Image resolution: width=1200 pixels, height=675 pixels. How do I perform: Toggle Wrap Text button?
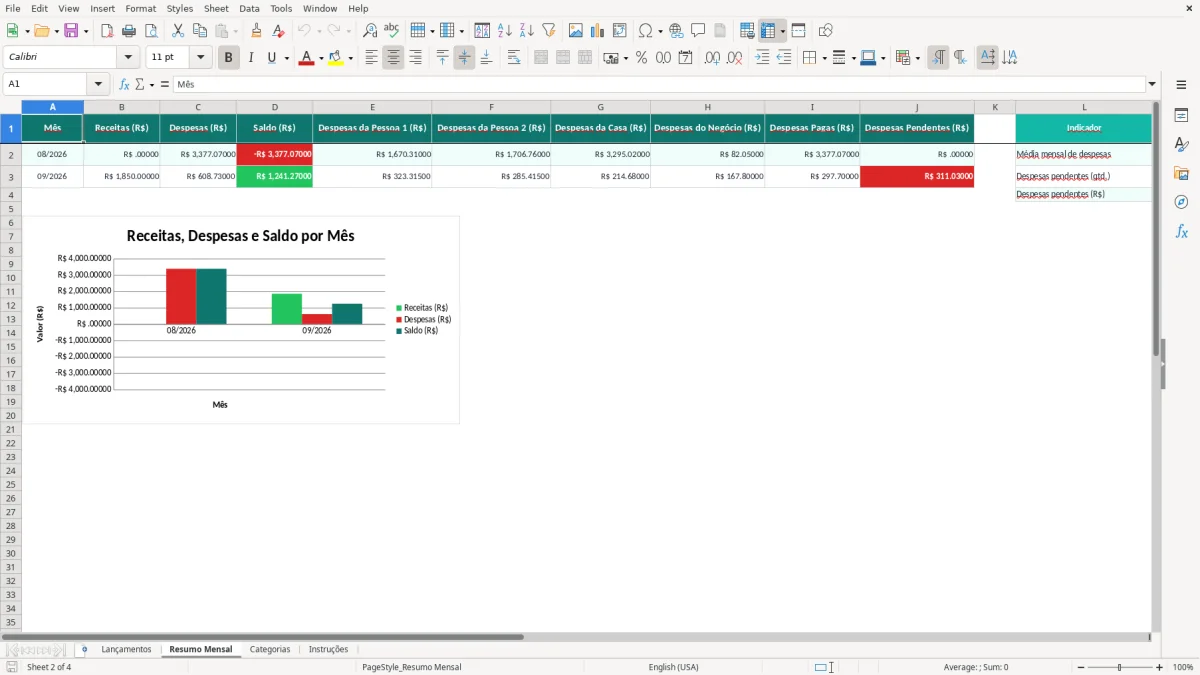[513, 58]
